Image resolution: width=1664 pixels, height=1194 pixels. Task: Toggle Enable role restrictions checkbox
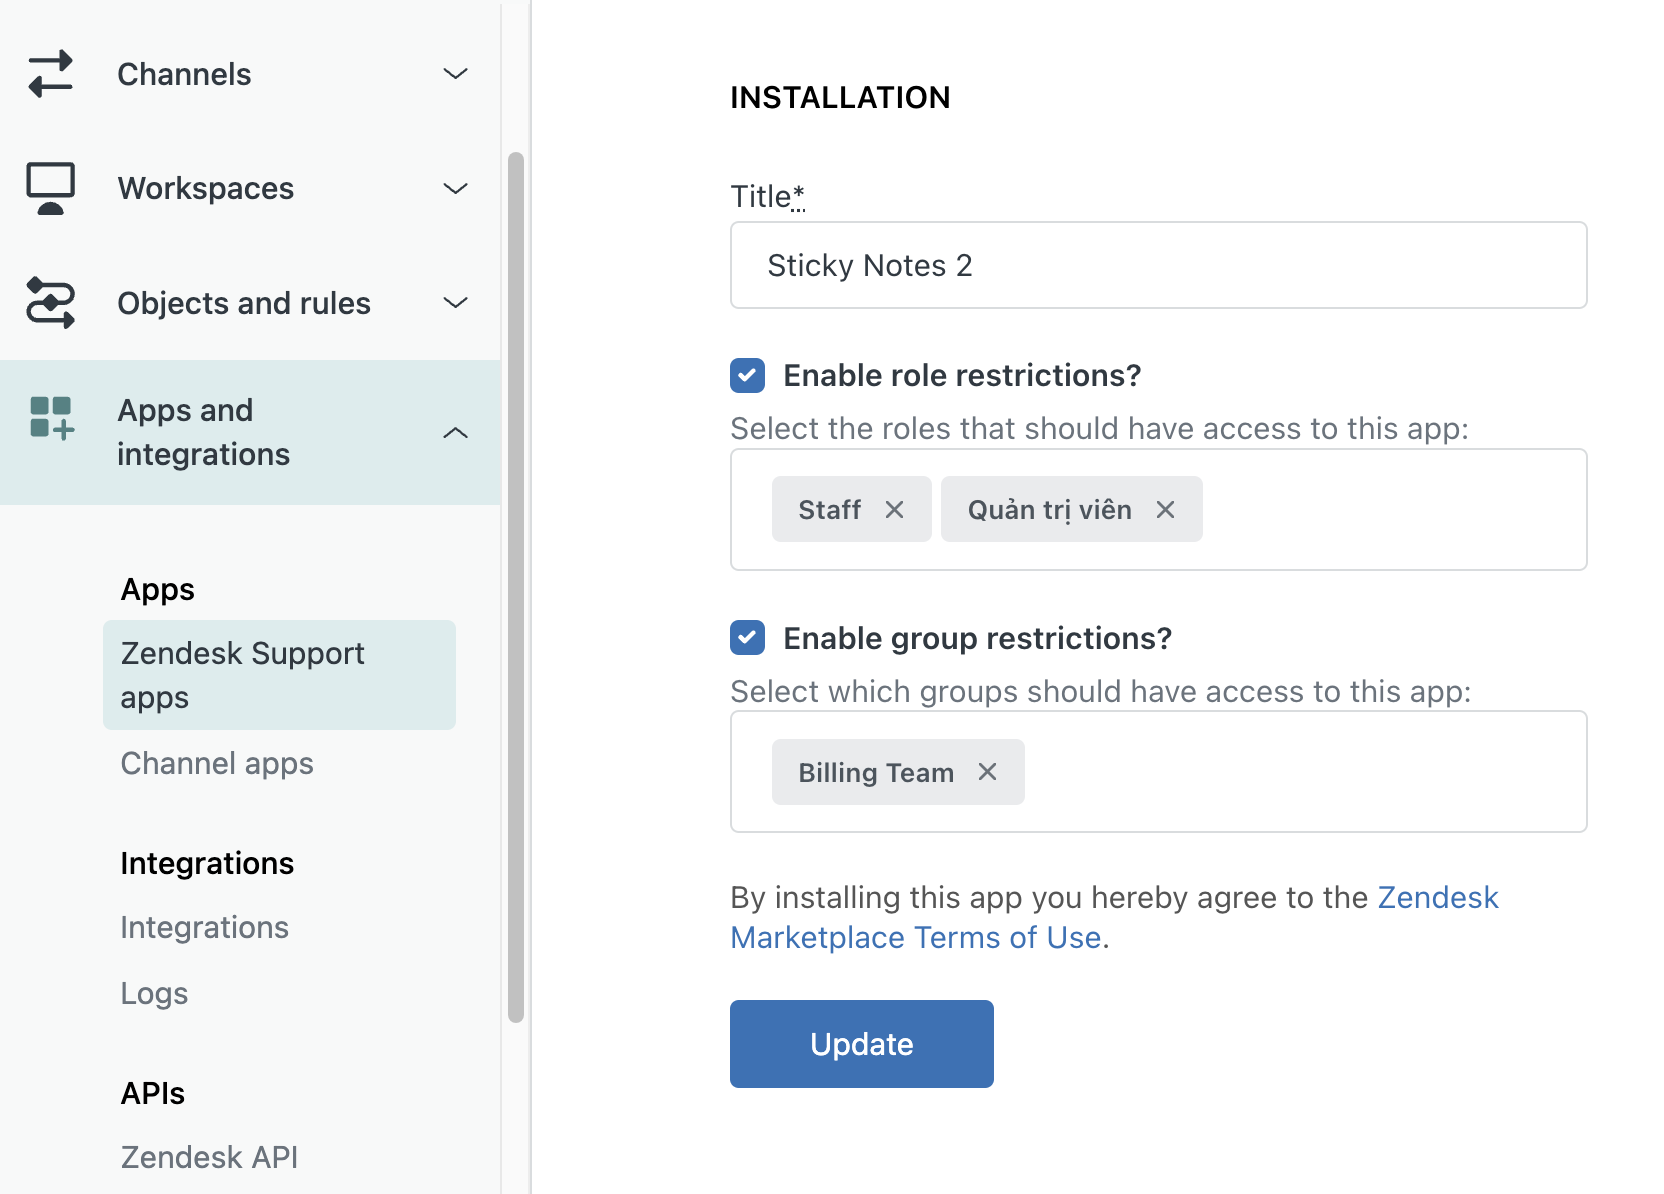pos(748,376)
